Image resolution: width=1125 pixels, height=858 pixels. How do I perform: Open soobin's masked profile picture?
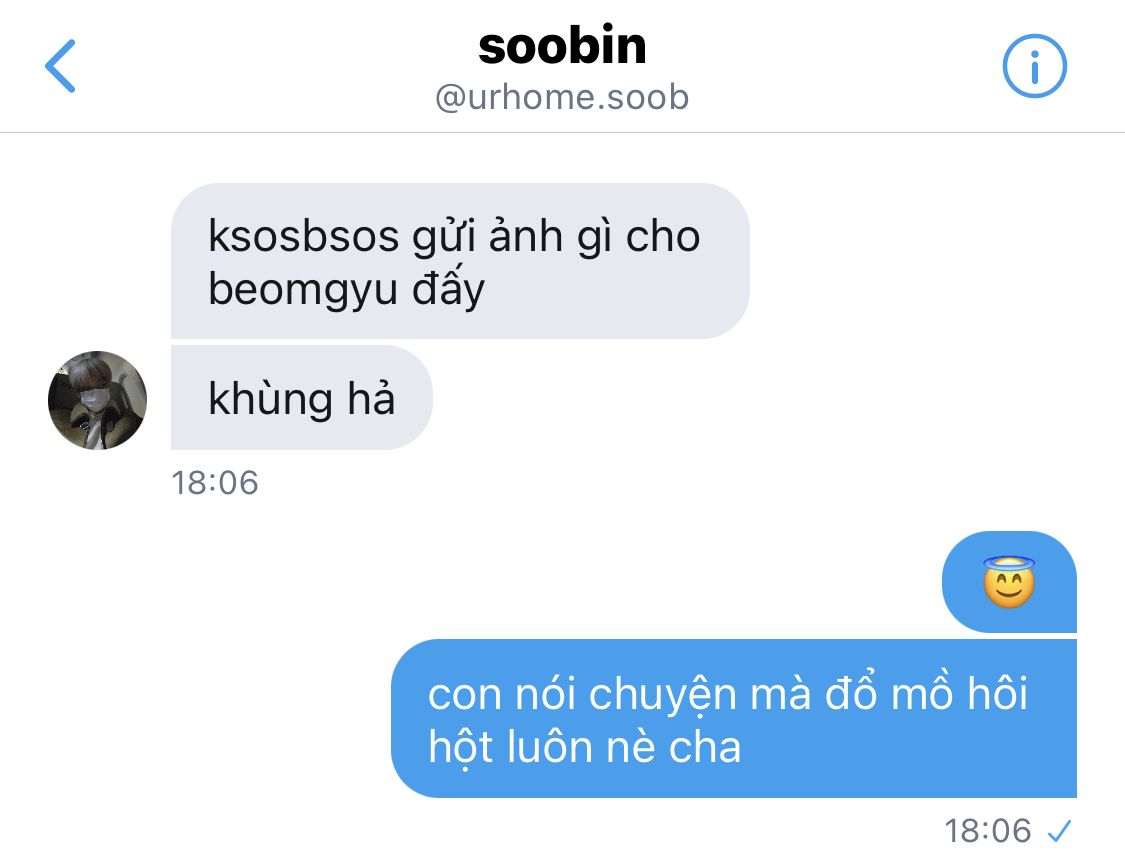(x=98, y=400)
